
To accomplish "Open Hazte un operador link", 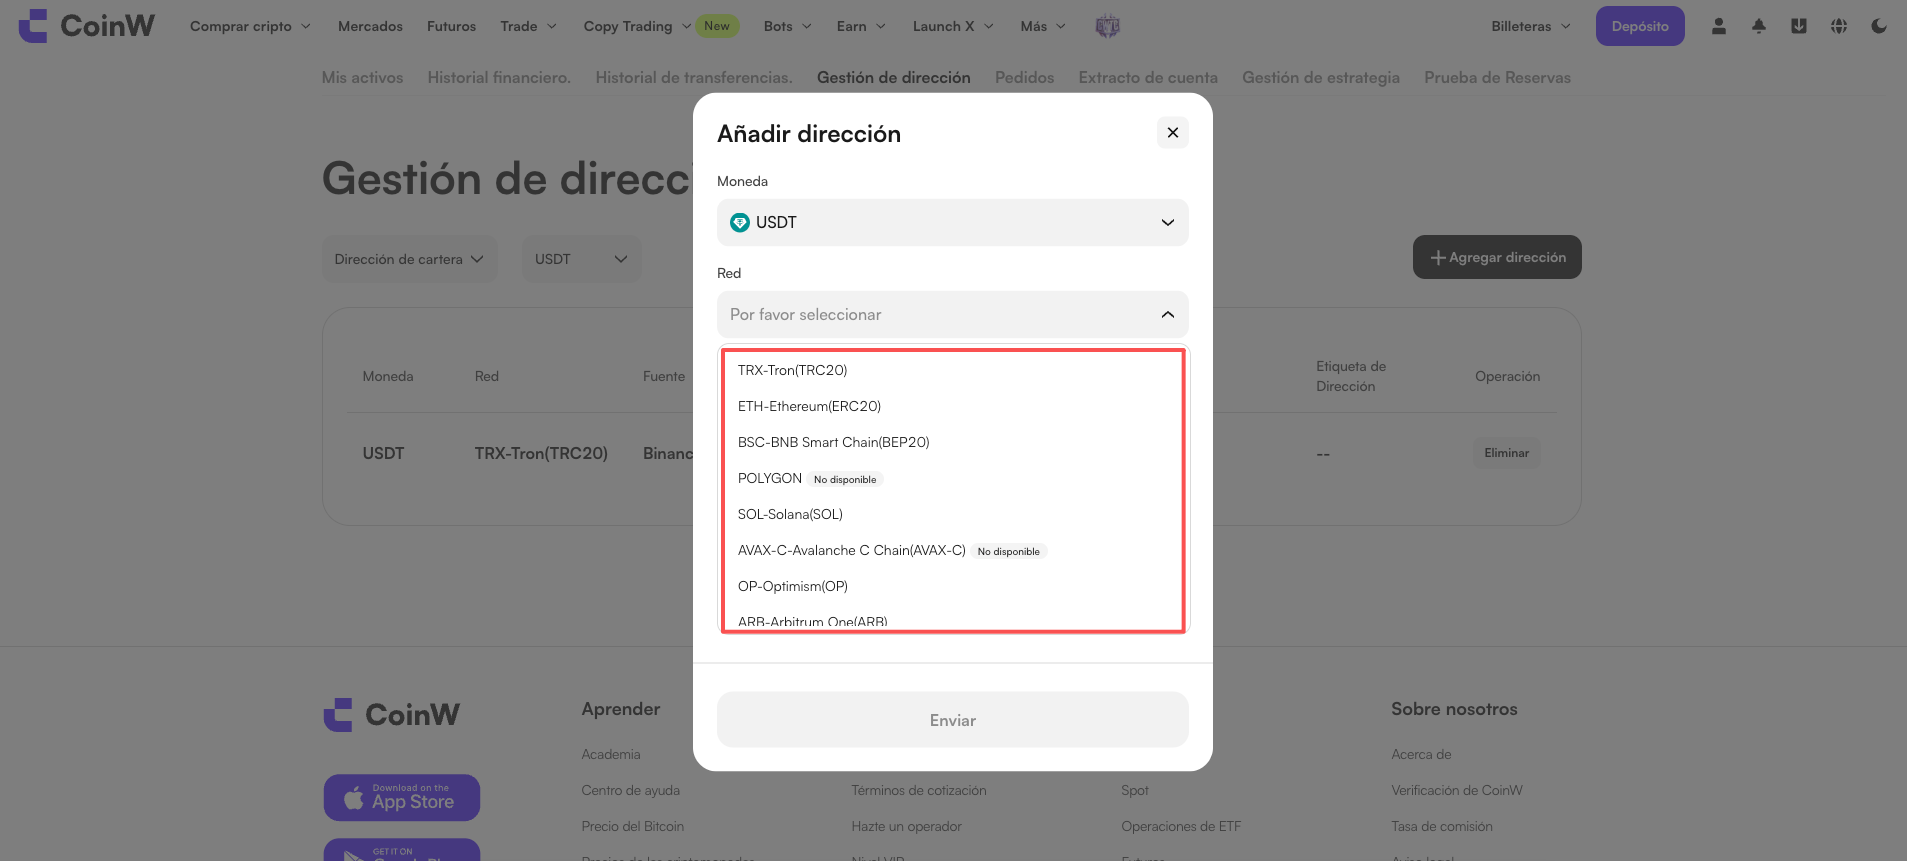I will tap(907, 826).
